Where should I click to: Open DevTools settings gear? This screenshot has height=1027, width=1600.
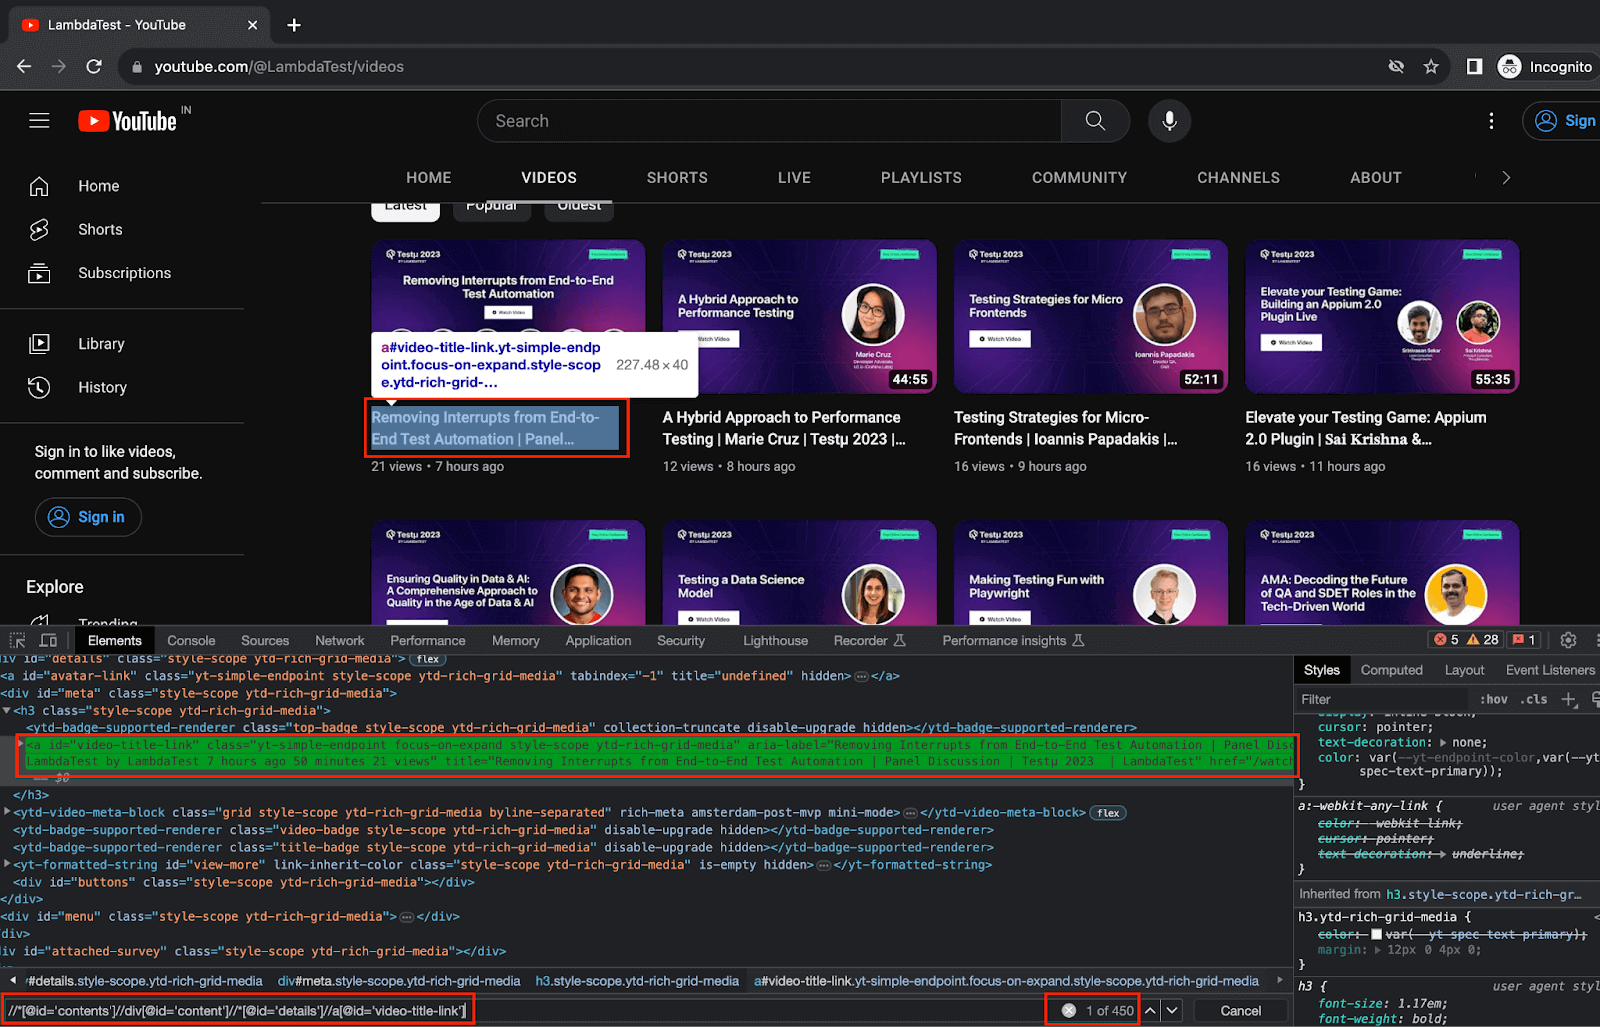(1568, 640)
